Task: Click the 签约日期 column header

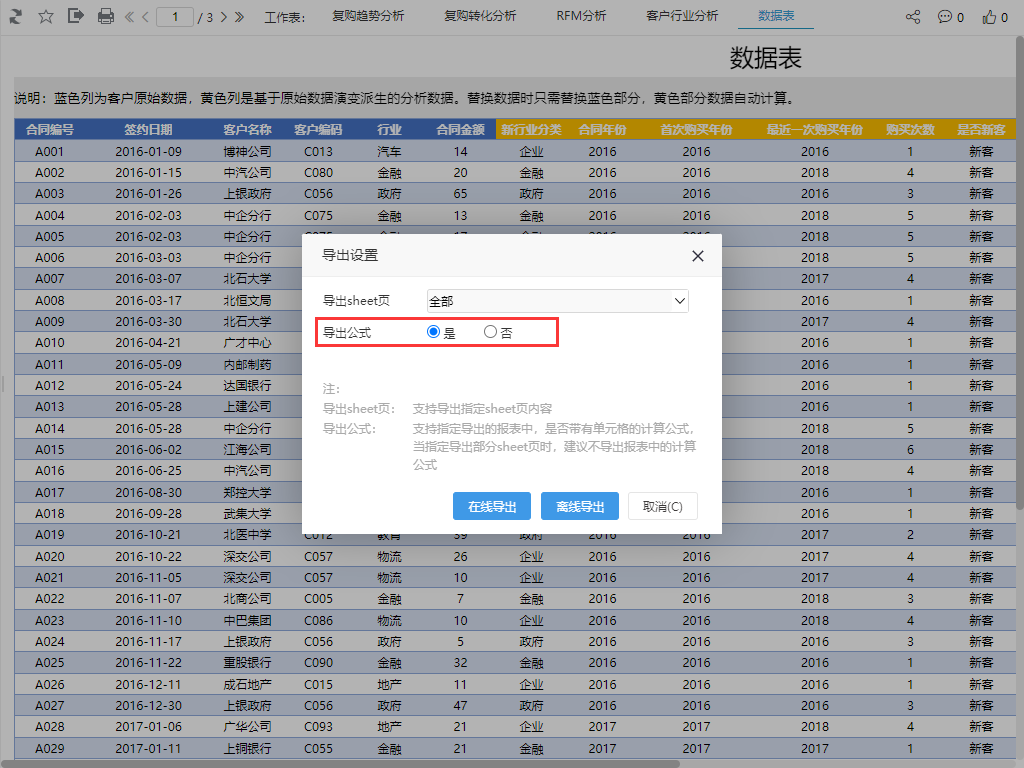Action: coord(148,129)
